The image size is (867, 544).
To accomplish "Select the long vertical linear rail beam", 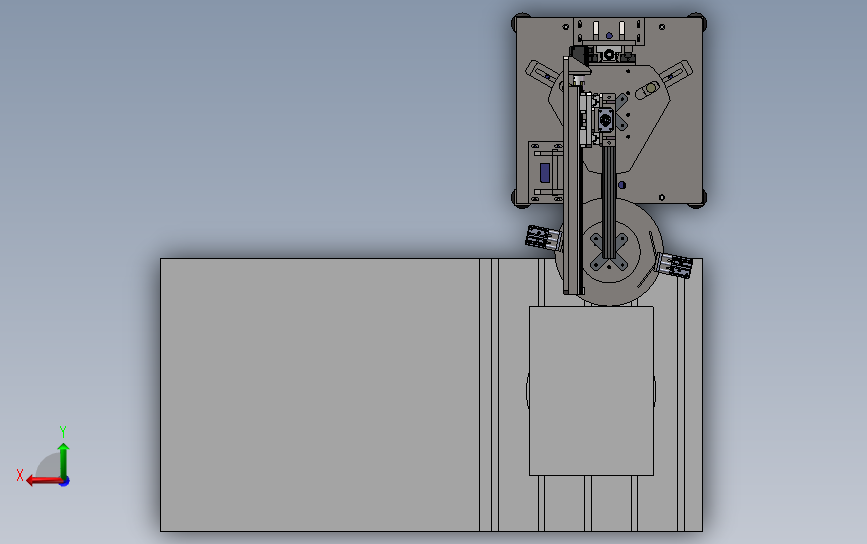I will coord(573,176).
